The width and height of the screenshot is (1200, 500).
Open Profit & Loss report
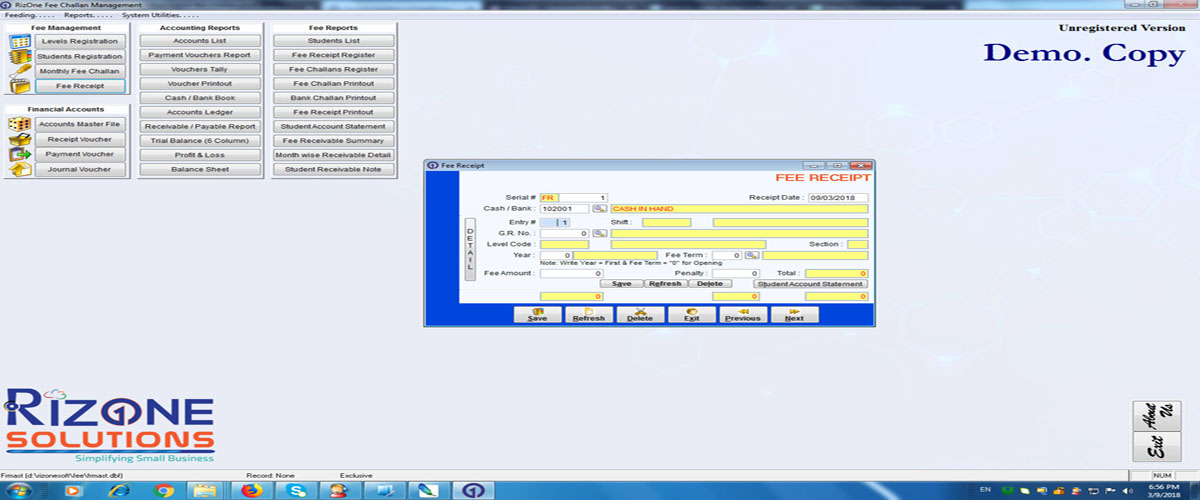[199, 155]
